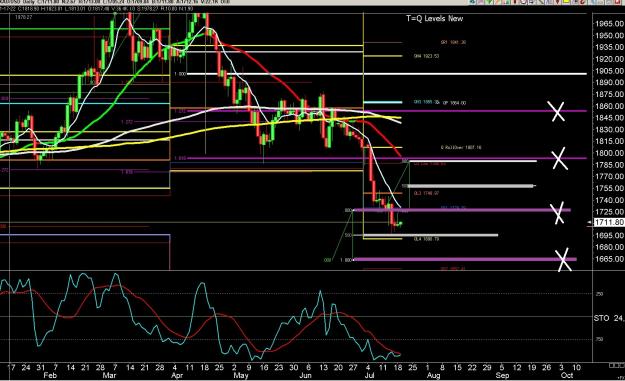This screenshot has width=625, height=381.
Task: Click the OL3 1746.97 level label
Action: pos(426,193)
